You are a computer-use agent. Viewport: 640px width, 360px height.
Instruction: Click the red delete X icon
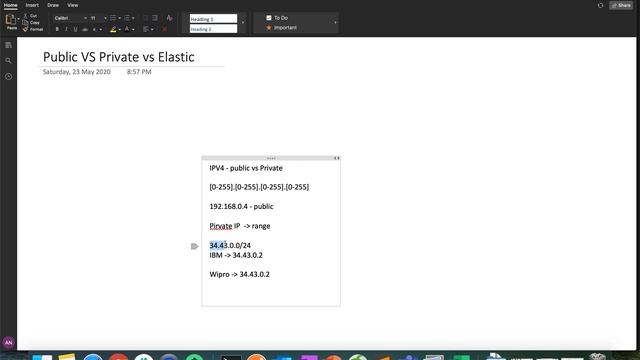(x=164, y=29)
